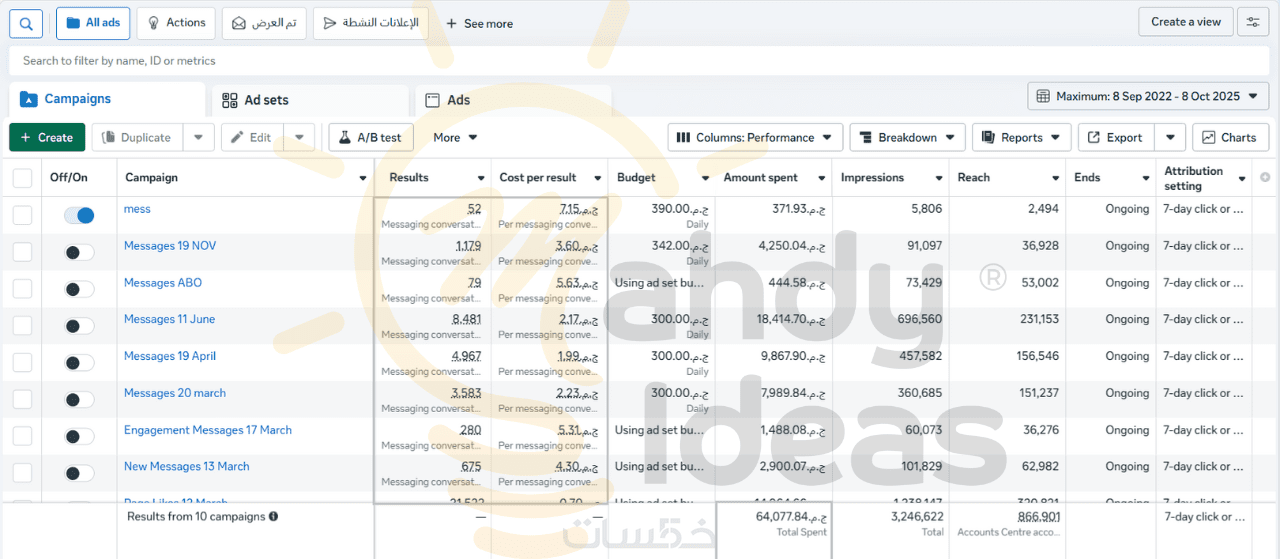
Task: Select the 18,414.70 amount spent cell
Action: coord(791,320)
